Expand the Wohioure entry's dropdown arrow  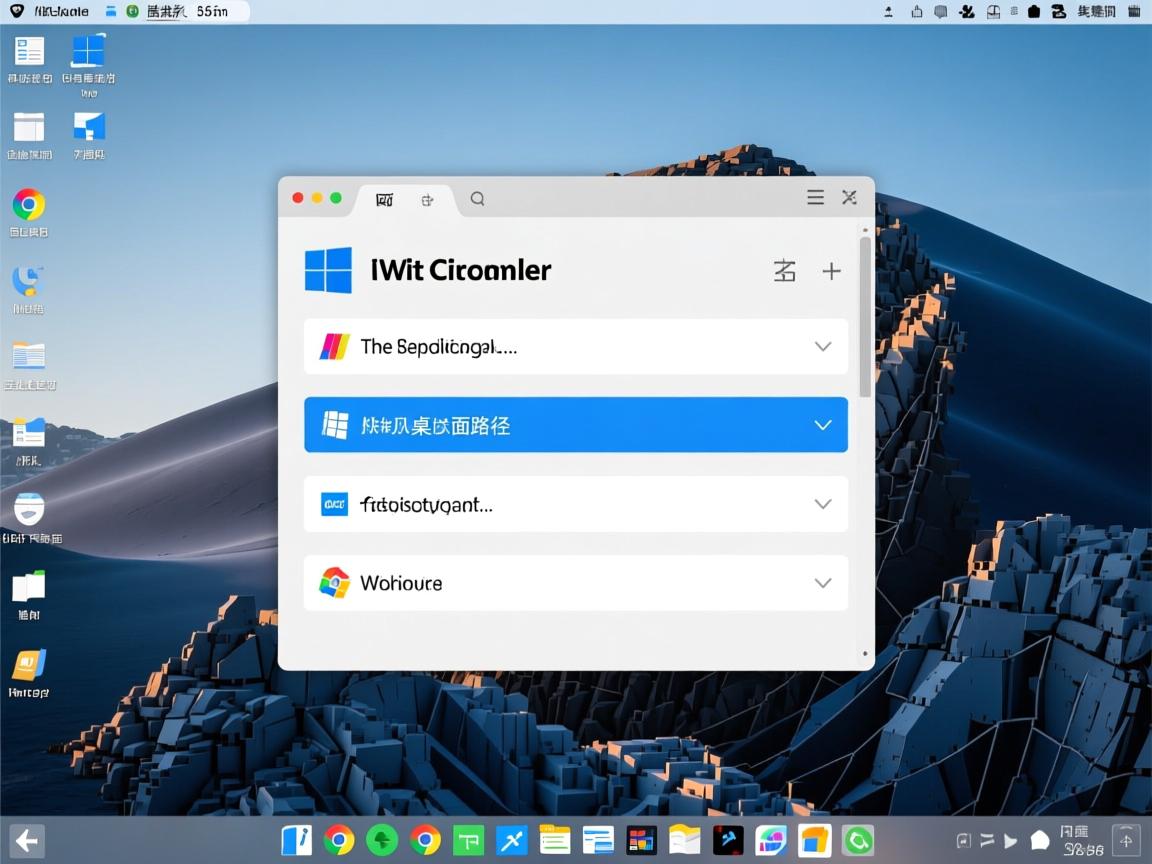(822, 582)
